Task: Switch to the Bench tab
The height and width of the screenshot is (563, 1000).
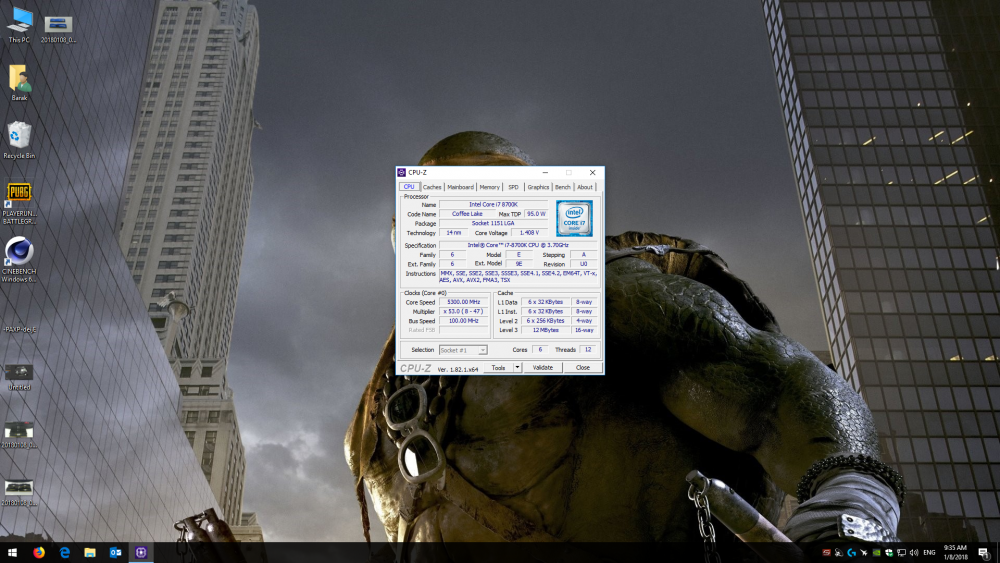Action: (562, 187)
